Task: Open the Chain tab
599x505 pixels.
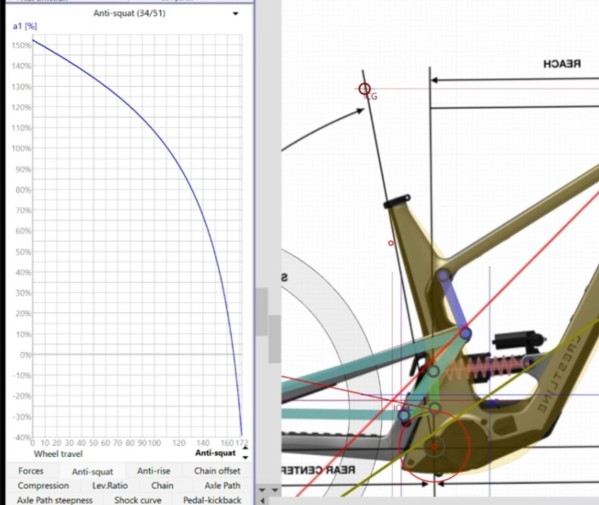Action: 162,486
